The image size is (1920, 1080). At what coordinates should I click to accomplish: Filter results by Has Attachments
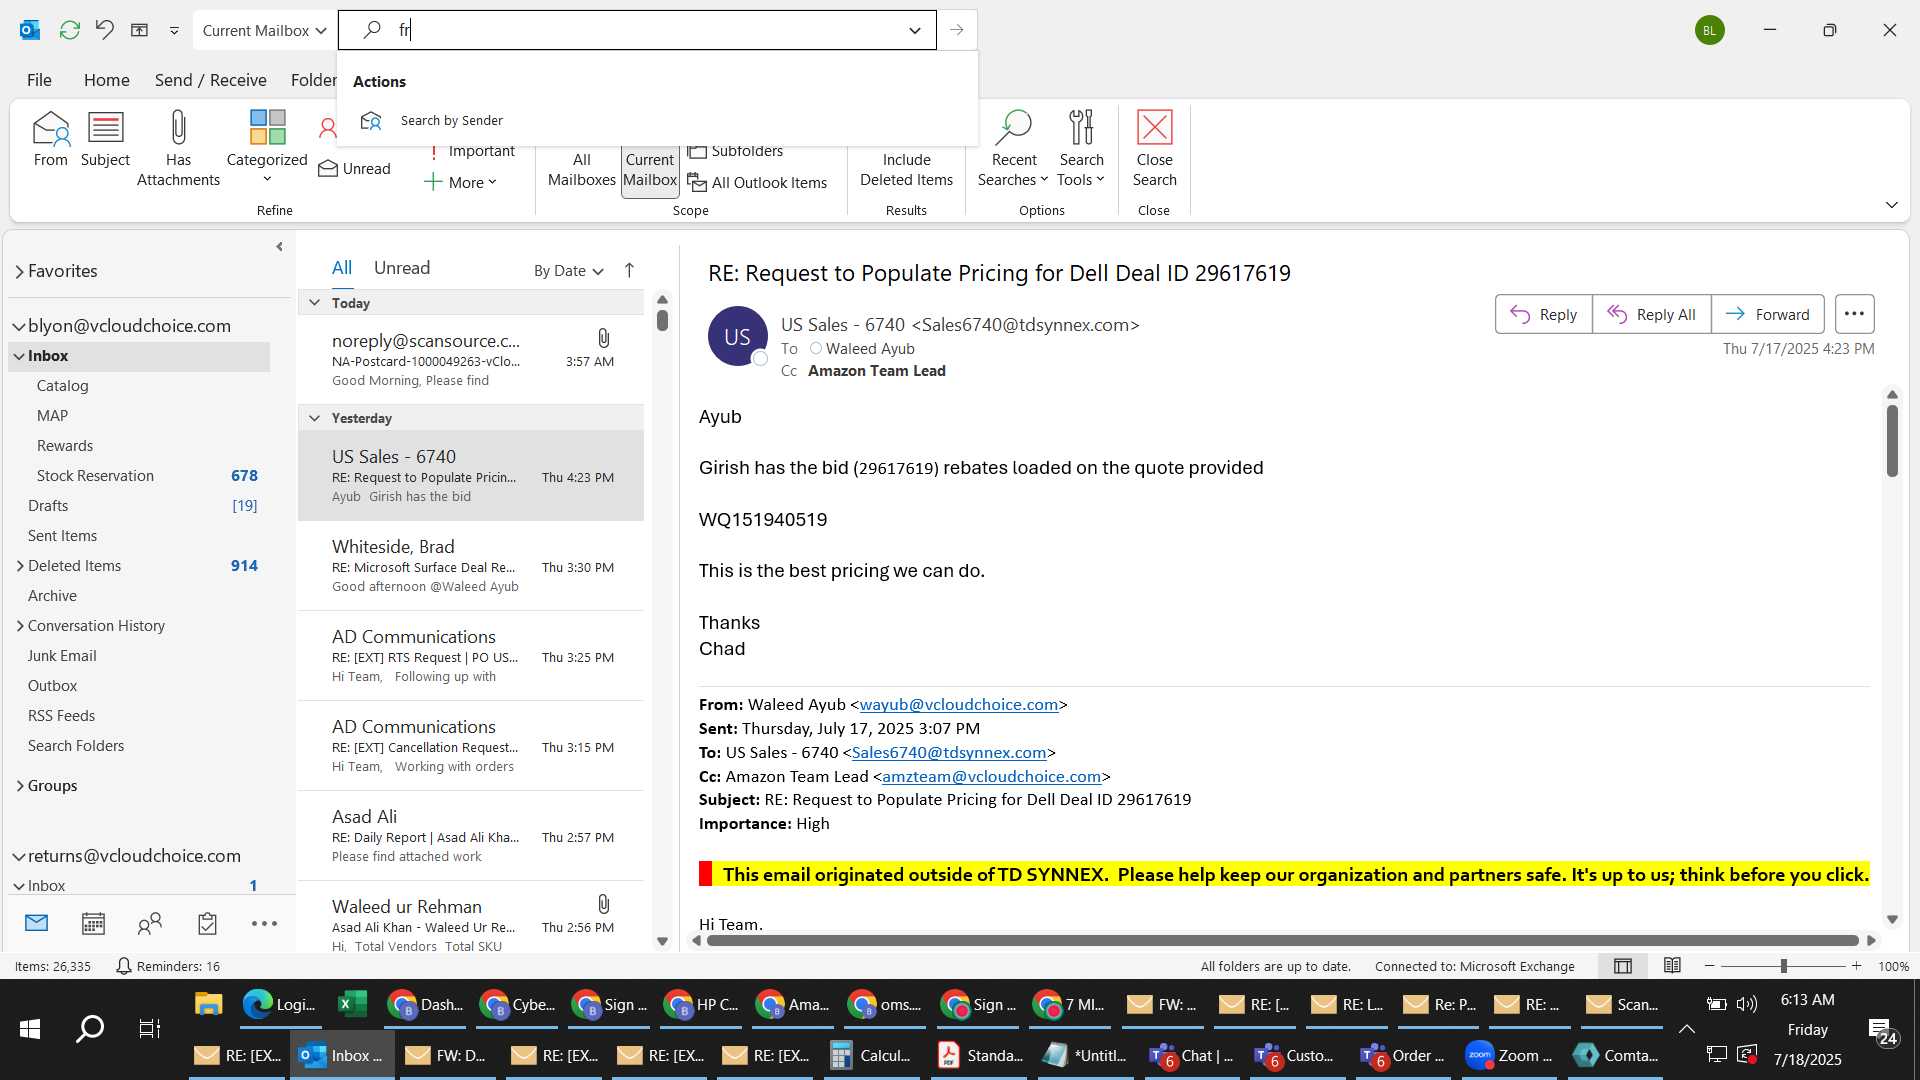point(178,148)
